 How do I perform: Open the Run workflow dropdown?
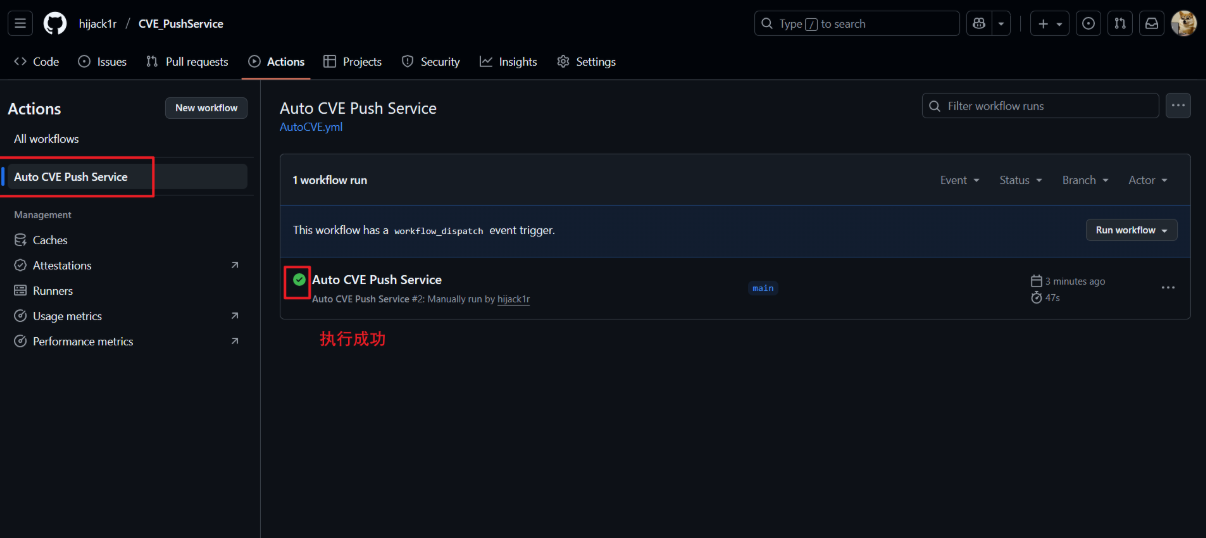[1132, 230]
